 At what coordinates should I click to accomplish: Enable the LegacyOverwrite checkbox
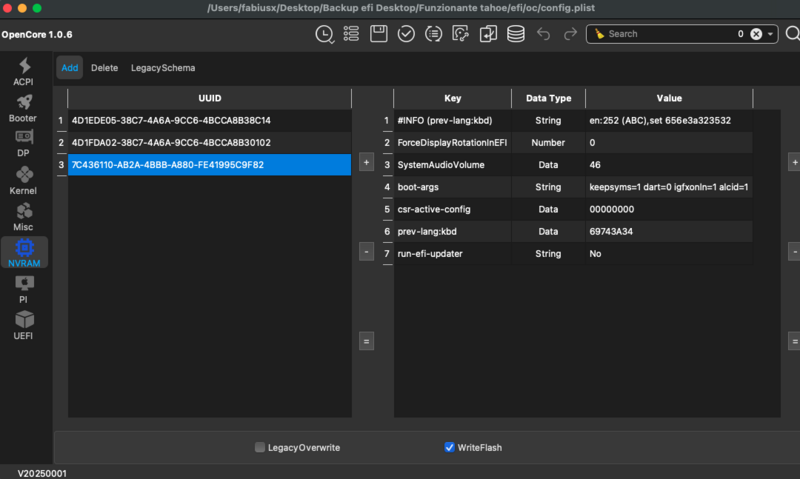[260, 447]
